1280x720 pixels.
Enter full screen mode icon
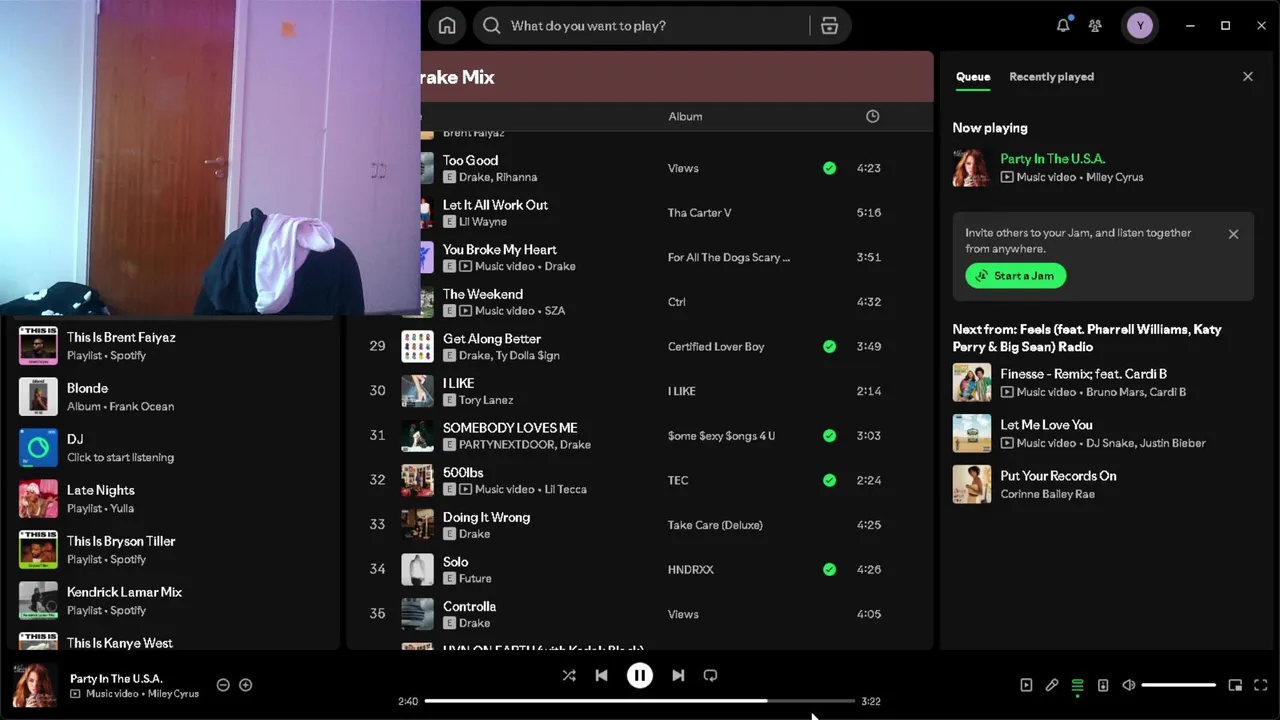(x=1260, y=685)
